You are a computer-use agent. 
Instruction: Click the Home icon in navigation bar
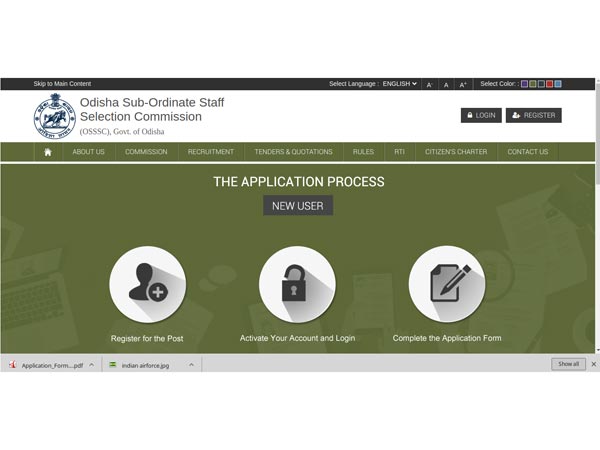tap(47, 152)
